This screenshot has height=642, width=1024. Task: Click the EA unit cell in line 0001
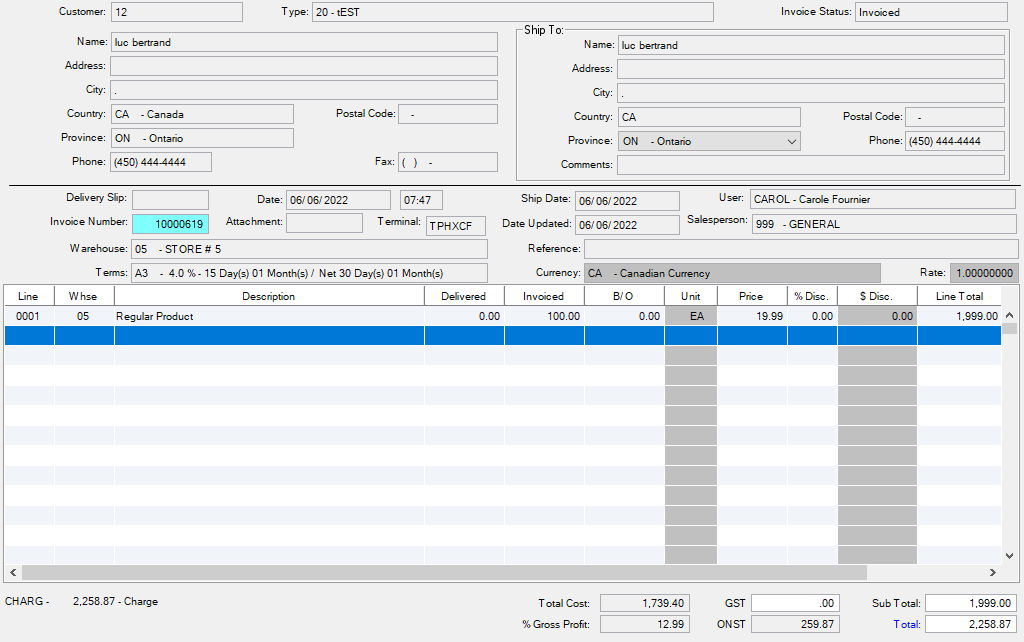point(690,316)
